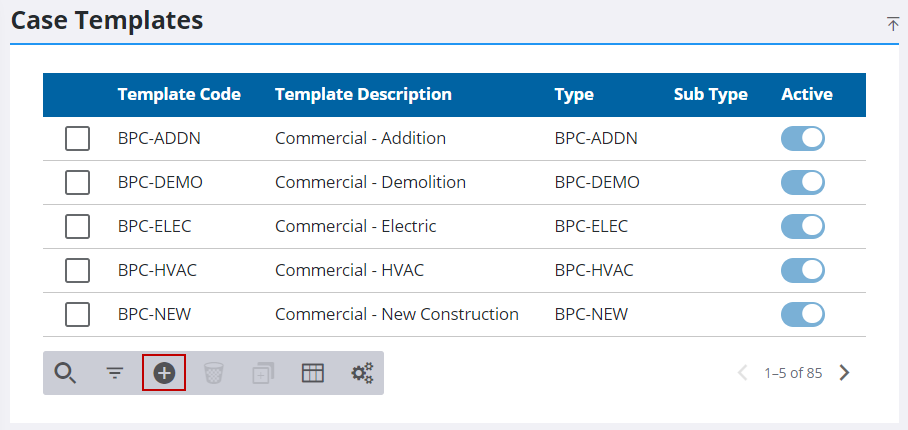Click the Commercial - New Construction cell
908x430 pixels.
[396, 315]
